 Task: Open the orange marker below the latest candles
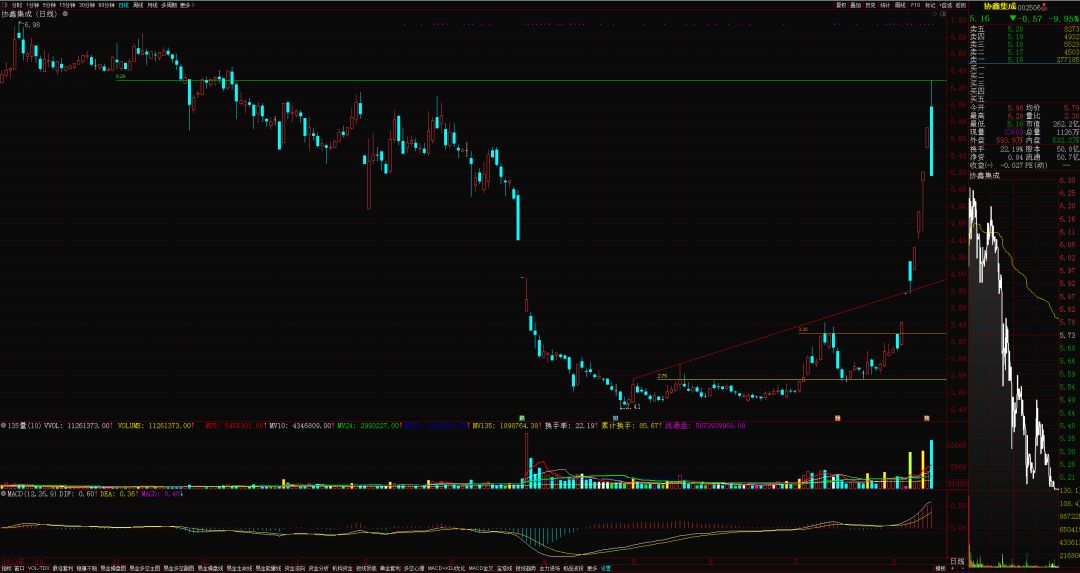(x=926, y=418)
